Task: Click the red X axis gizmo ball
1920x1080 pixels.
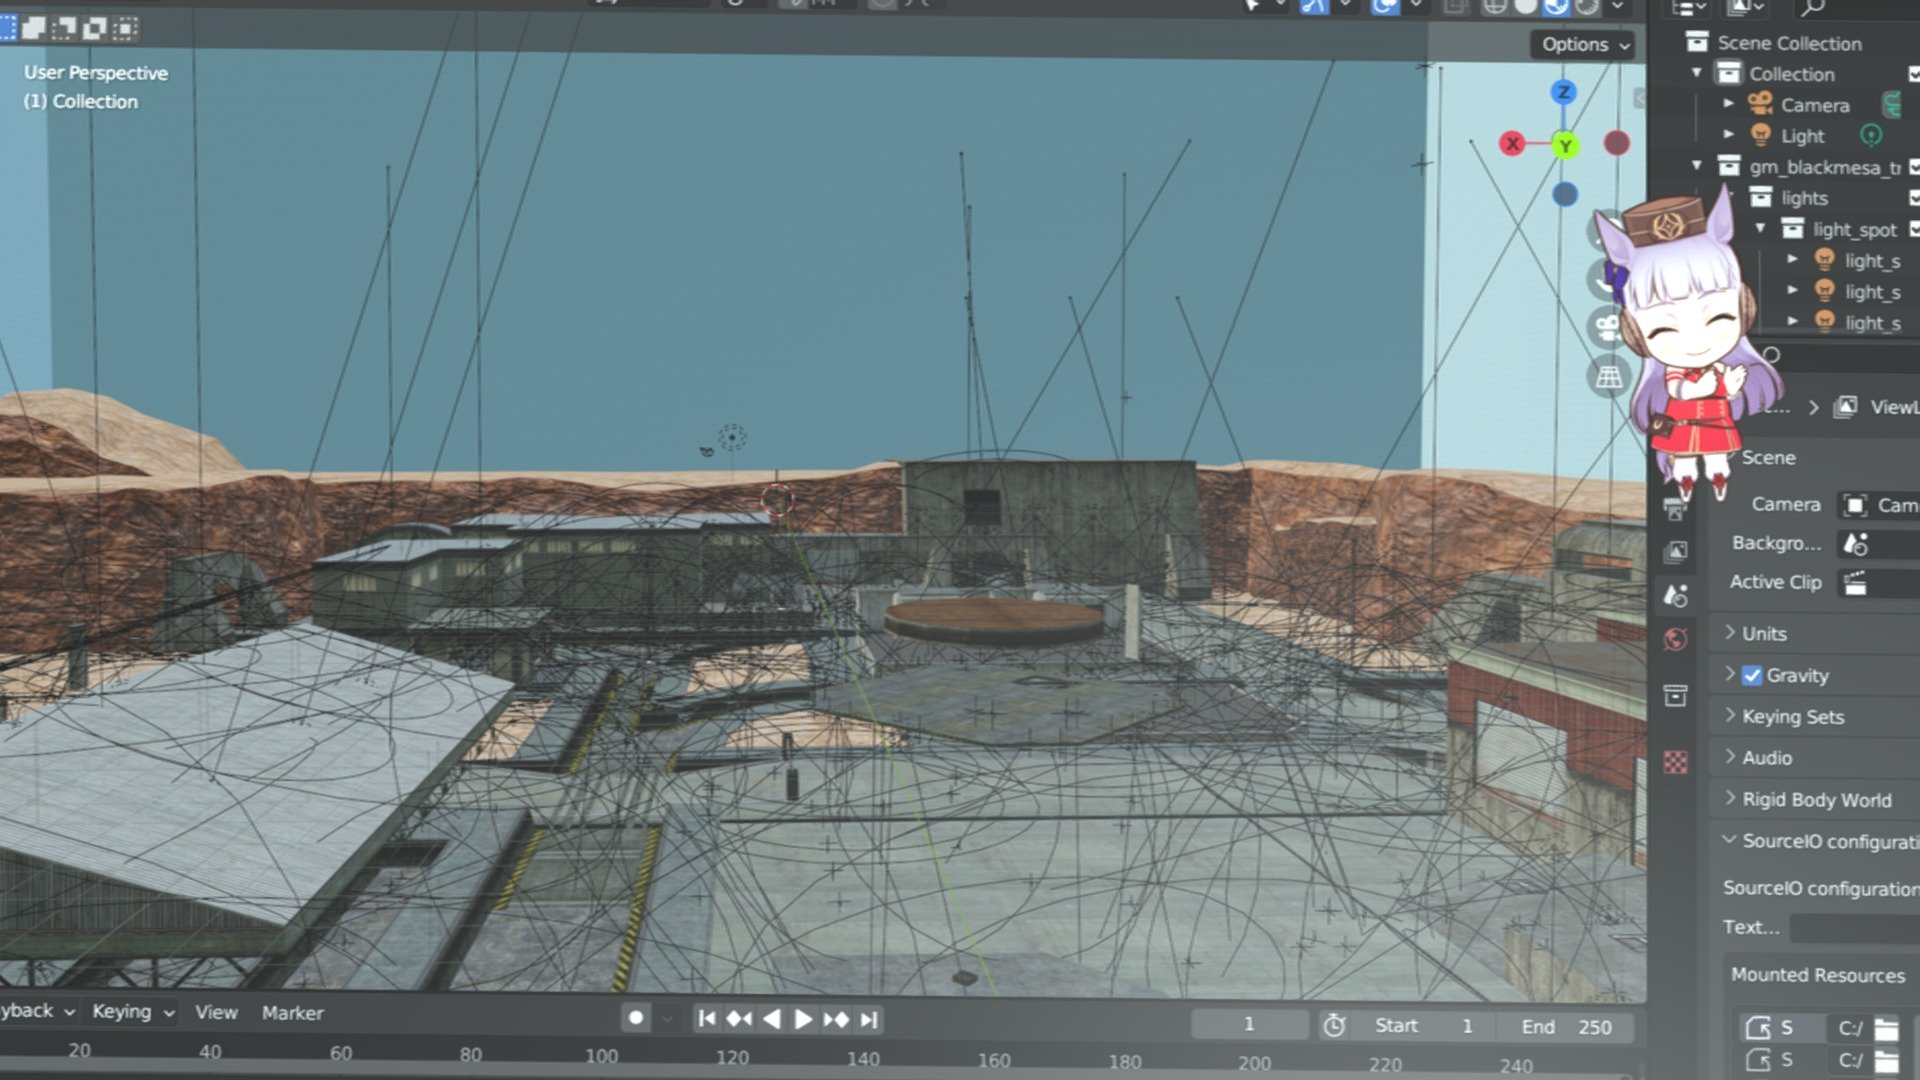Action: click(x=1512, y=144)
